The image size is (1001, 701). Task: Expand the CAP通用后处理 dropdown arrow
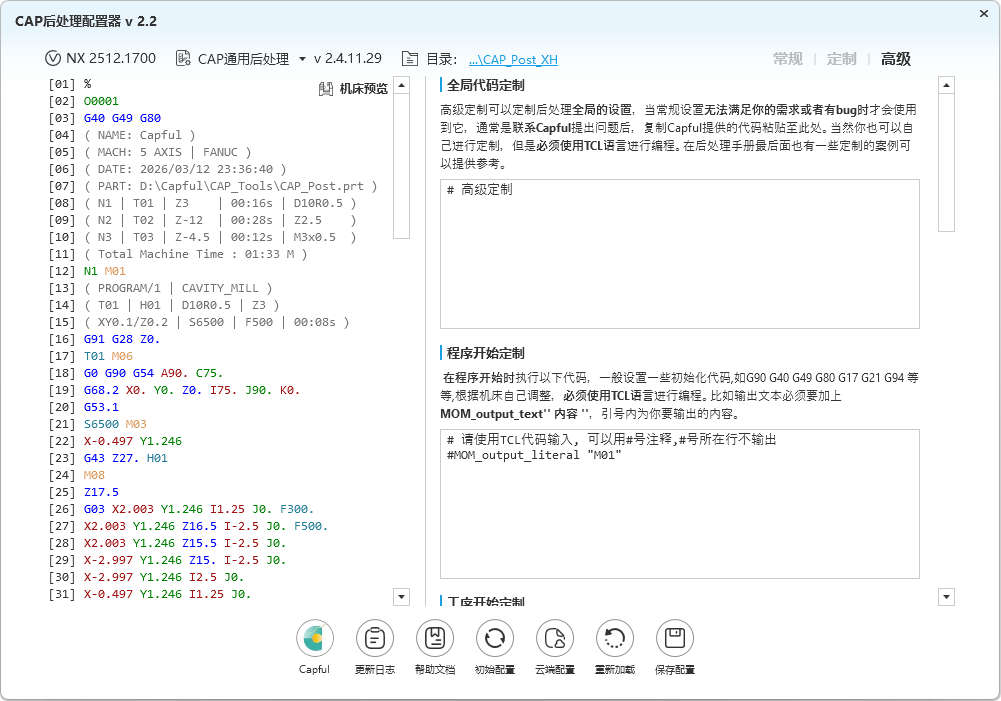coord(302,59)
